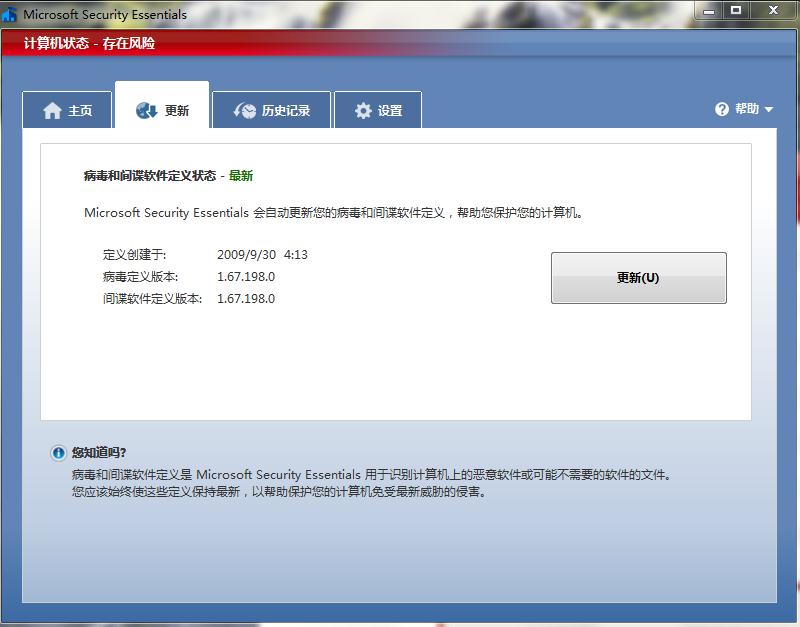Viewport: 800px width, 627px height.
Task: Click the gear icon on 设置 tab
Action: click(x=363, y=110)
